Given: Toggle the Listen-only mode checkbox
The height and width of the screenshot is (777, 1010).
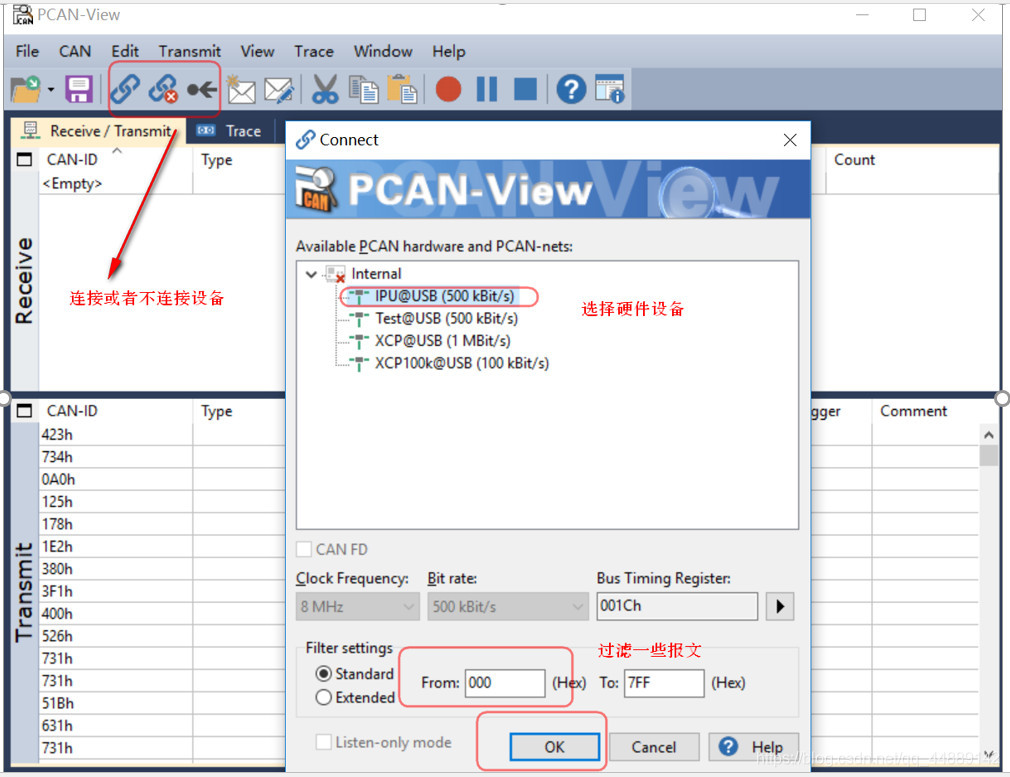Looking at the screenshot, I should tap(323, 742).
